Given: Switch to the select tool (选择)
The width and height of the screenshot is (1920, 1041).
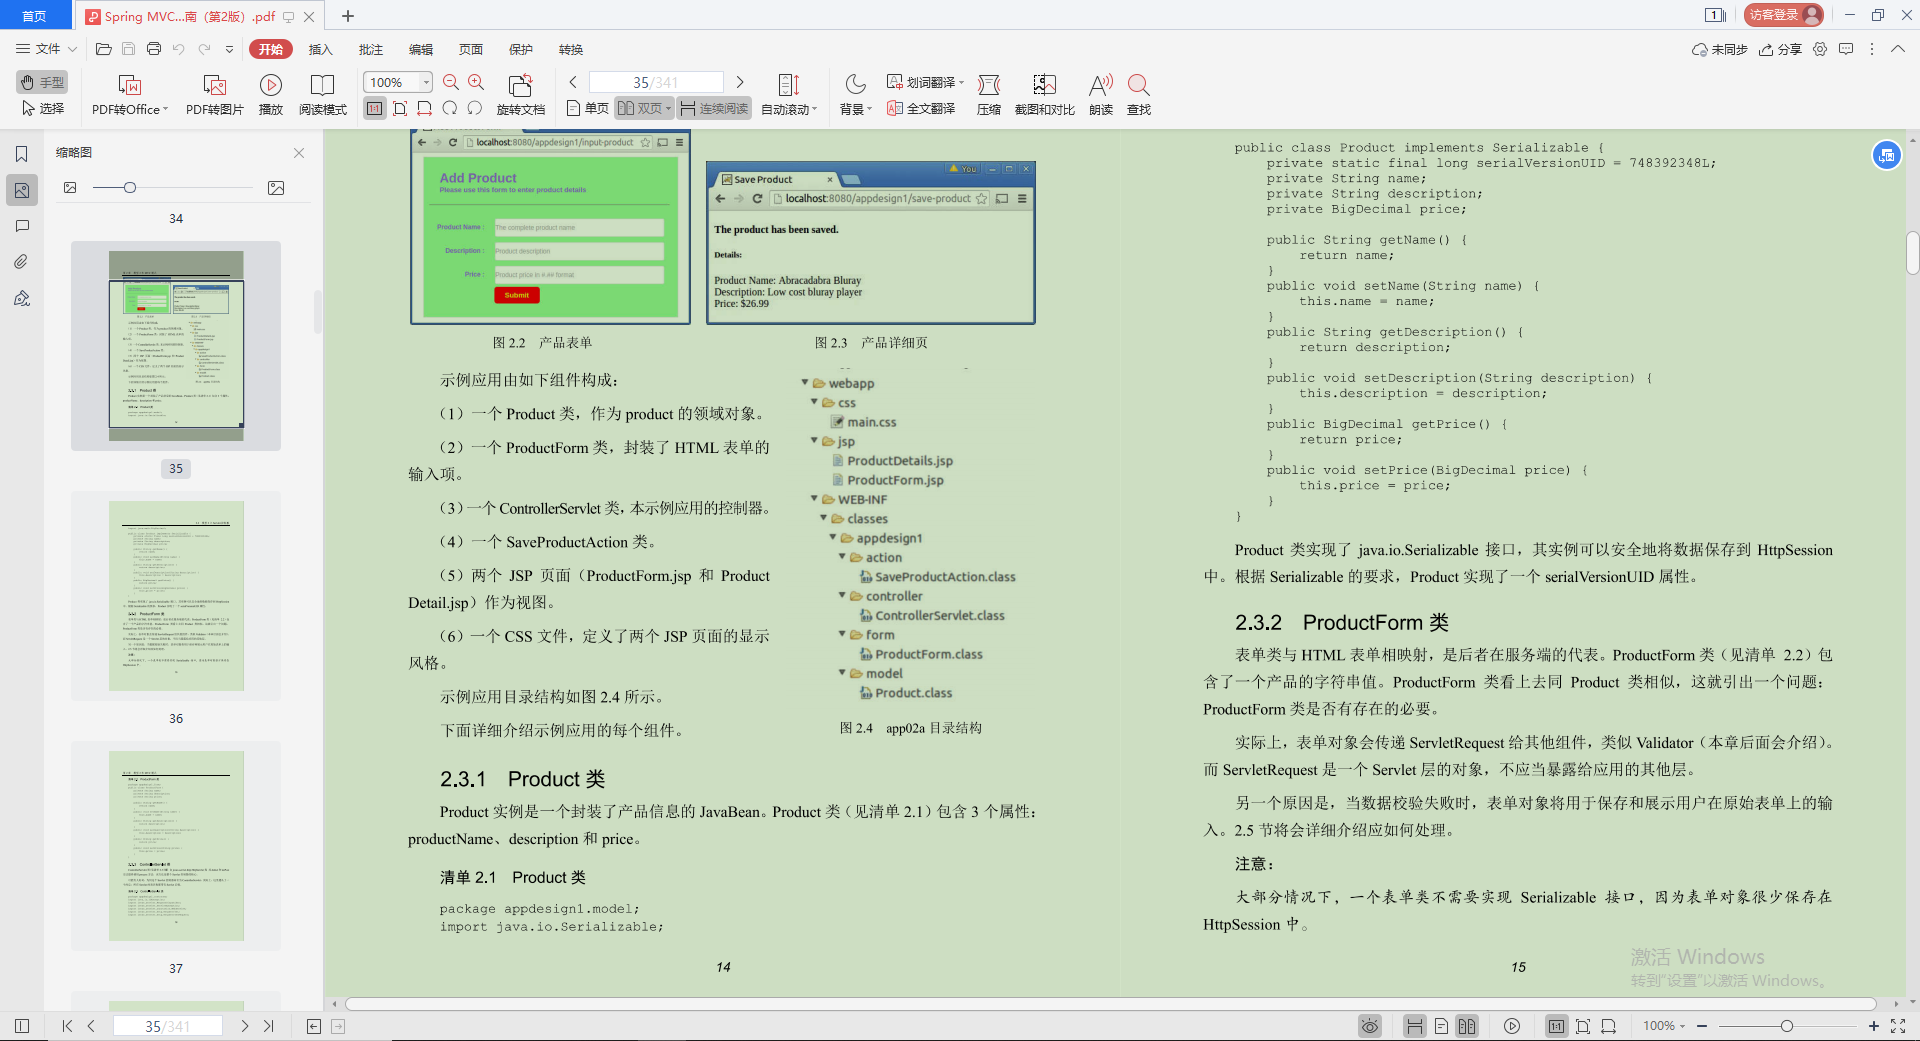Looking at the screenshot, I should coord(42,108).
